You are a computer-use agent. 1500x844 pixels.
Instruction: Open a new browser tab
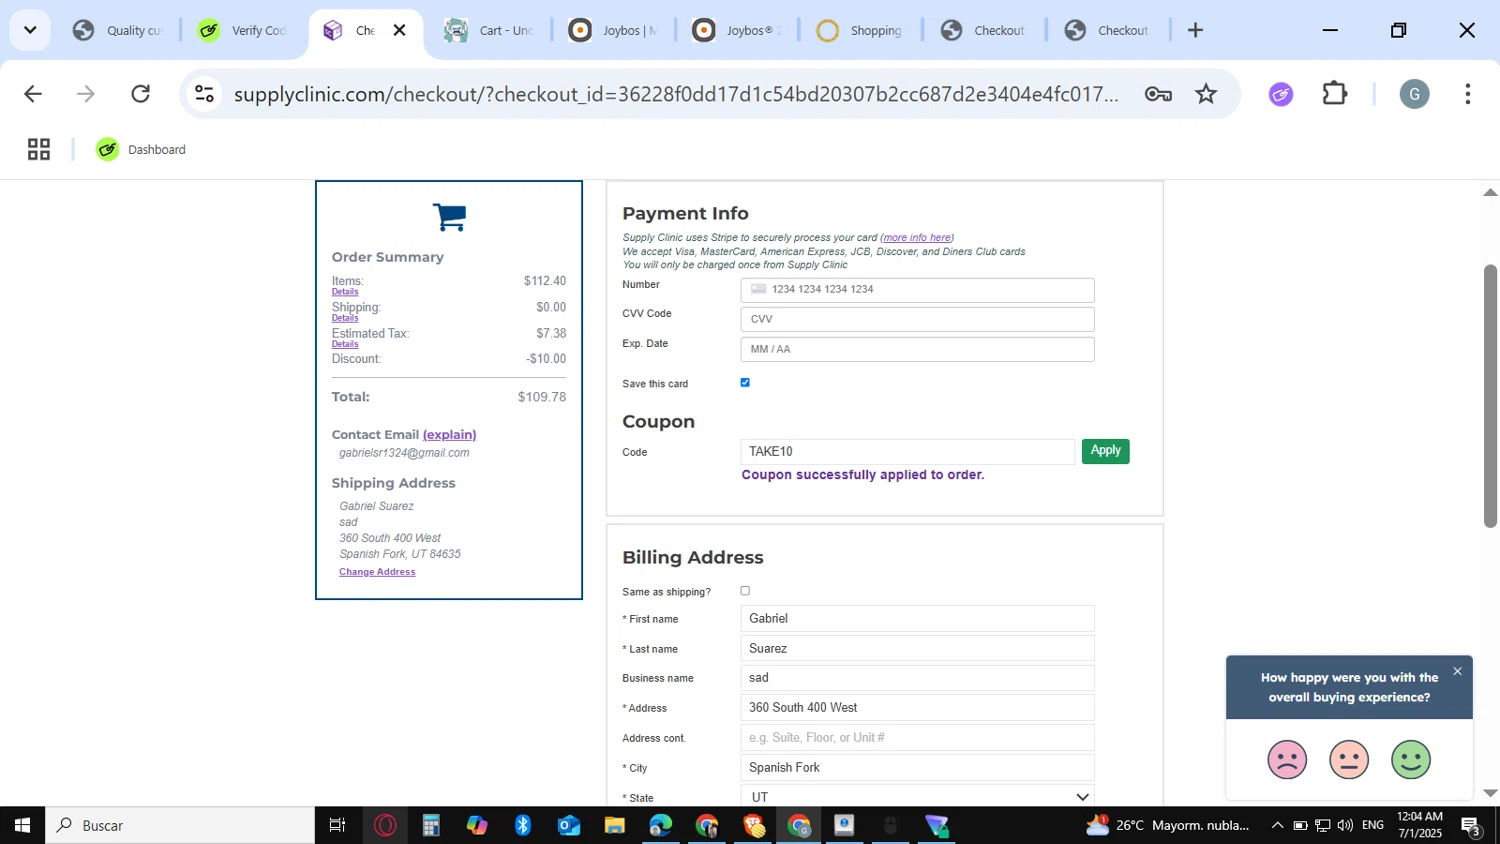[1195, 30]
